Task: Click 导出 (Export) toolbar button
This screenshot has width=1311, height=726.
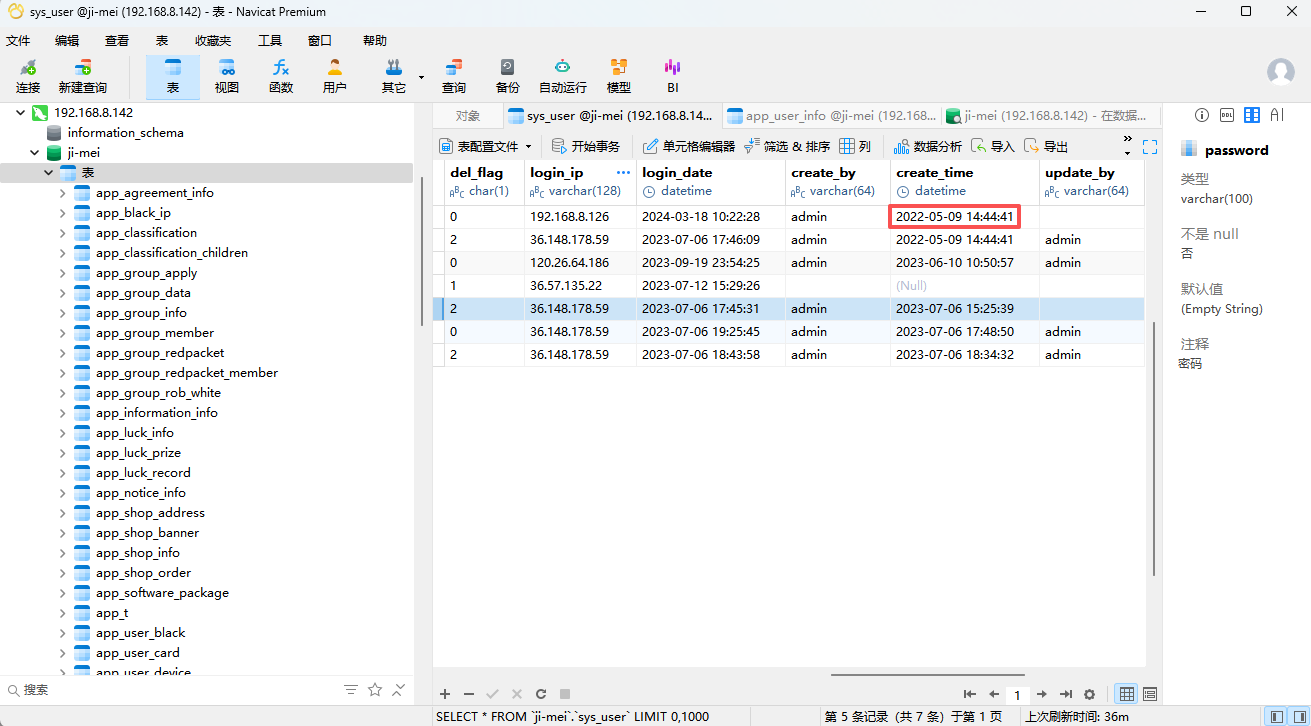Action: (x=1046, y=146)
